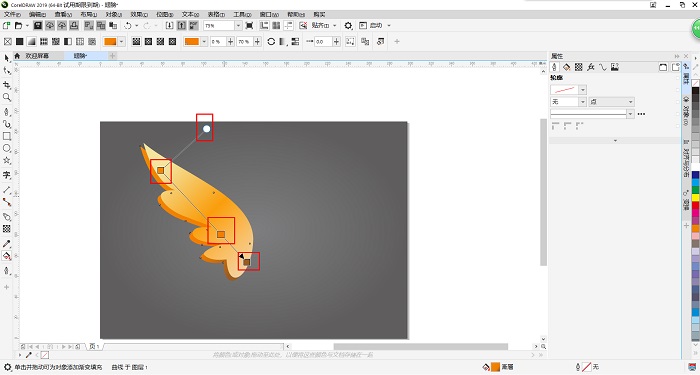Select the Interactive Fill bucket tool

point(7,256)
